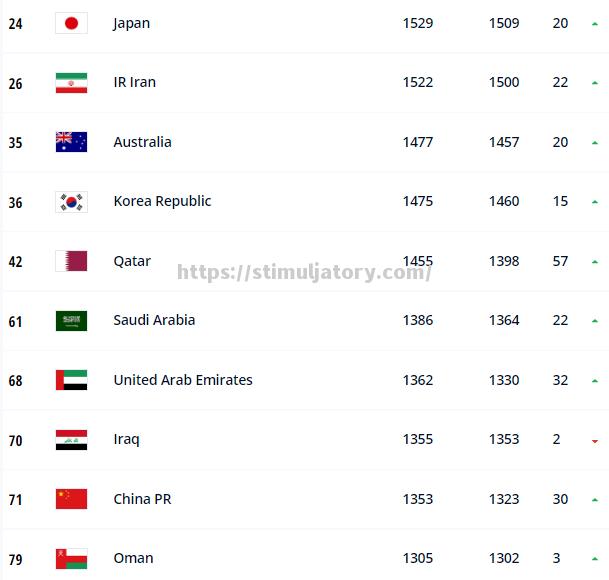Open the Saudi Arabia team link
The width and height of the screenshot is (609, 580).
coord(154,320)
